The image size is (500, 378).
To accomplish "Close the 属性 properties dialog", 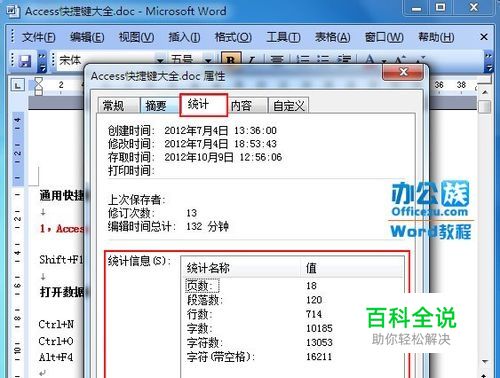I will click(x=403, y=72).
